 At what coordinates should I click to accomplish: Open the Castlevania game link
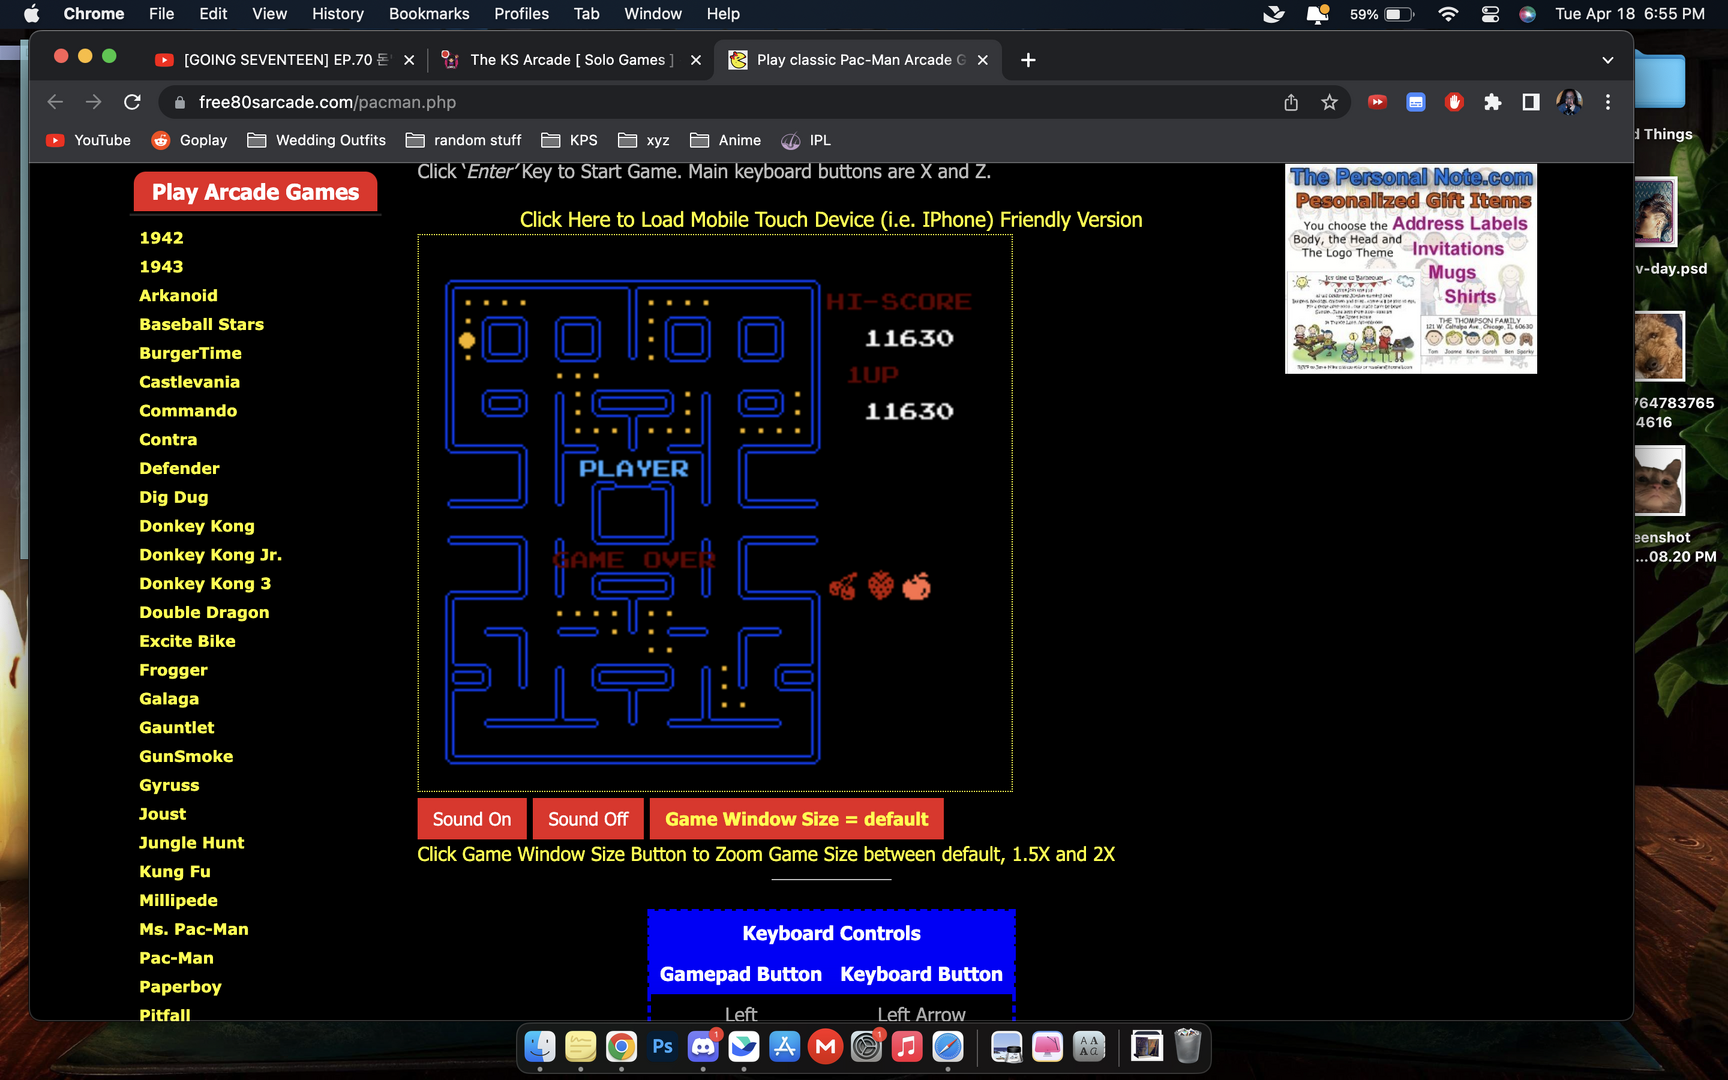click(189, 382)
